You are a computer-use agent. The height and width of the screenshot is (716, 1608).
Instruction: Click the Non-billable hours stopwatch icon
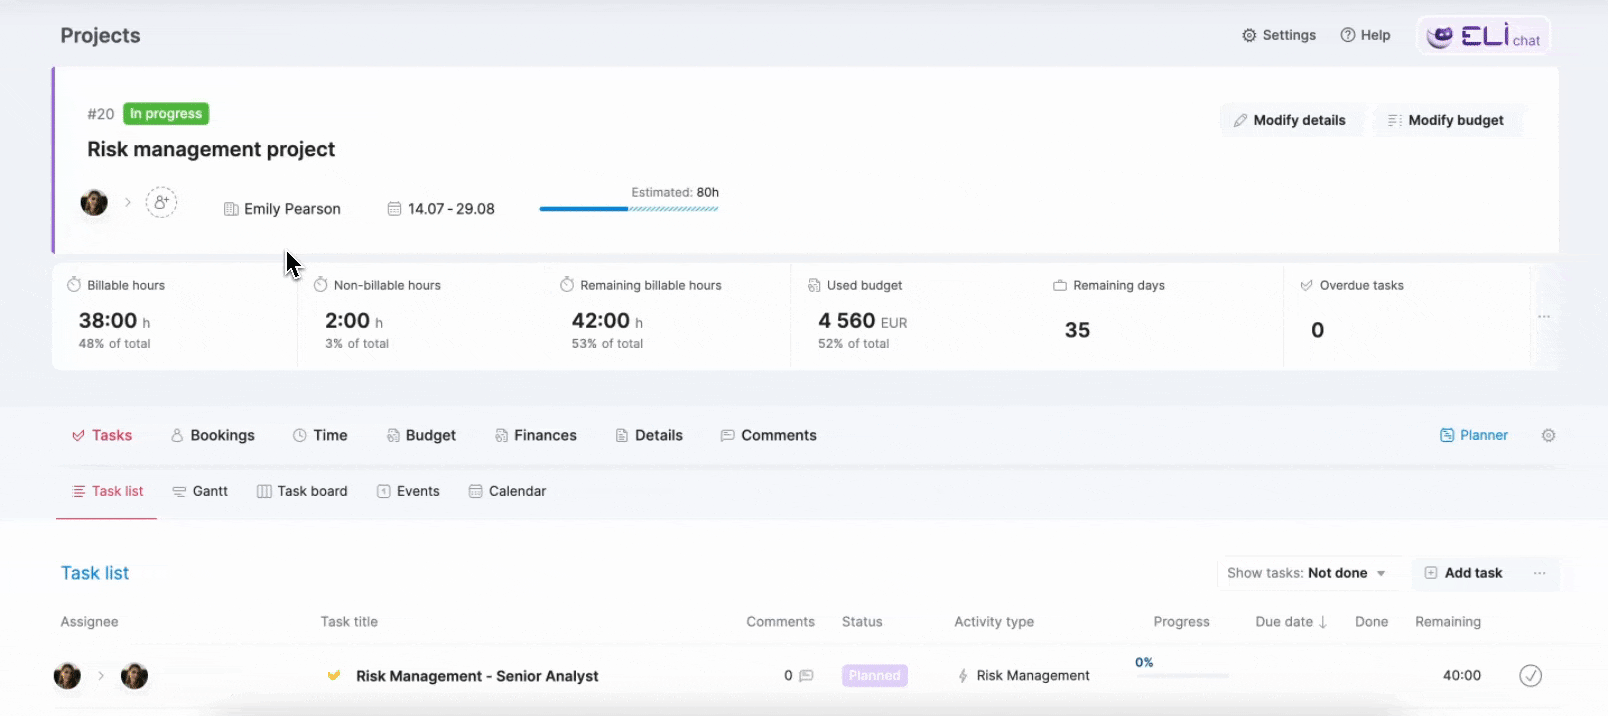coord(321,285)
